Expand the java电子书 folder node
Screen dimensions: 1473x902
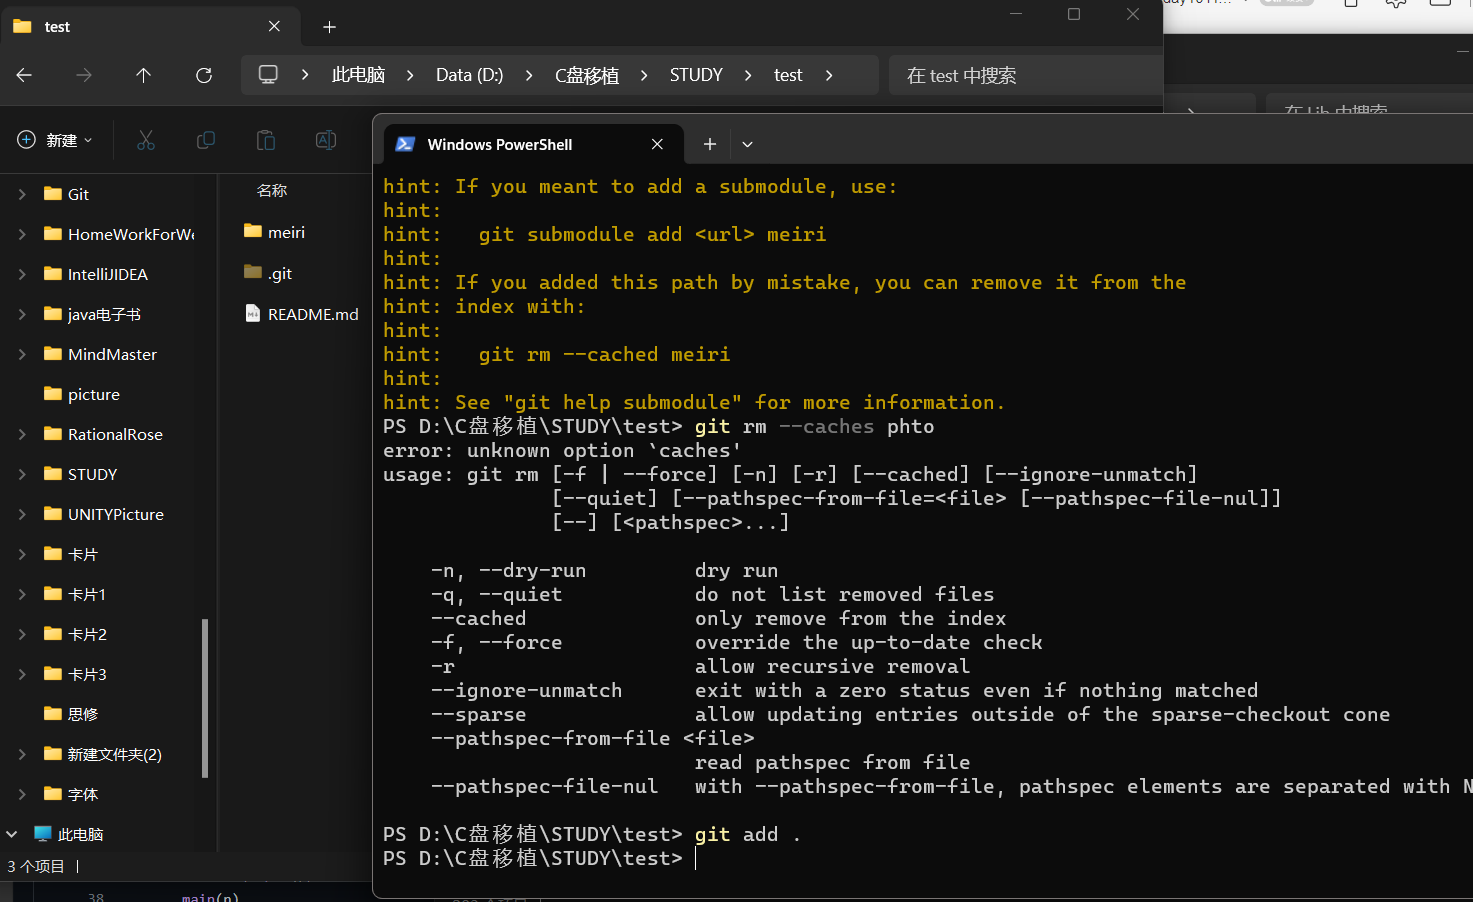tap(22, 314)
